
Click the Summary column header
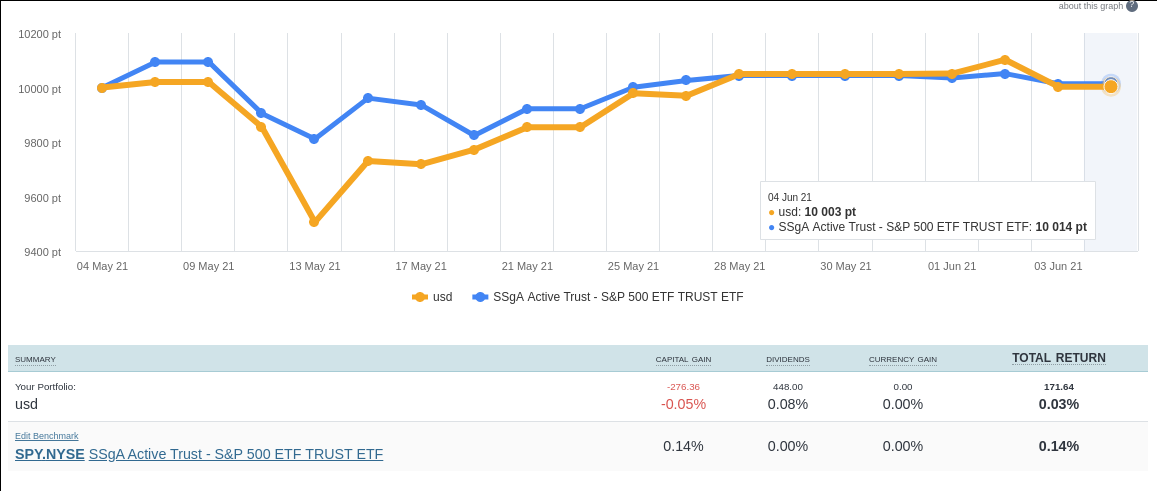[35, 359]
